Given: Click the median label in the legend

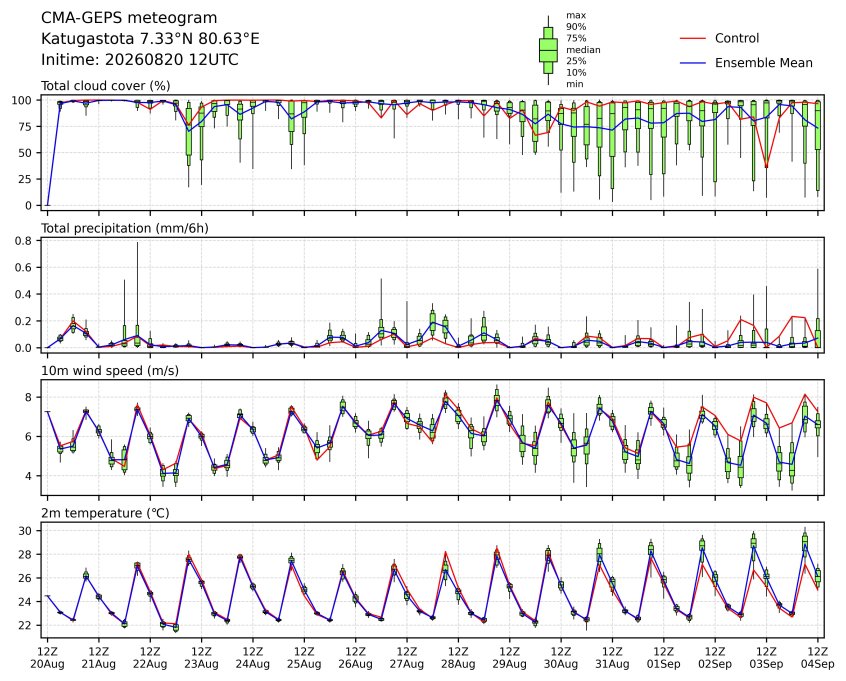Looking at the screenshot, I should coord(583,50).
